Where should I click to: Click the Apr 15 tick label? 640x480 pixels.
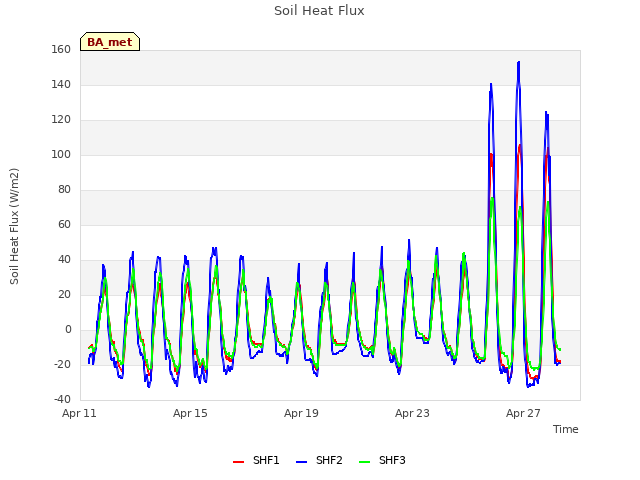pos(190,413)
